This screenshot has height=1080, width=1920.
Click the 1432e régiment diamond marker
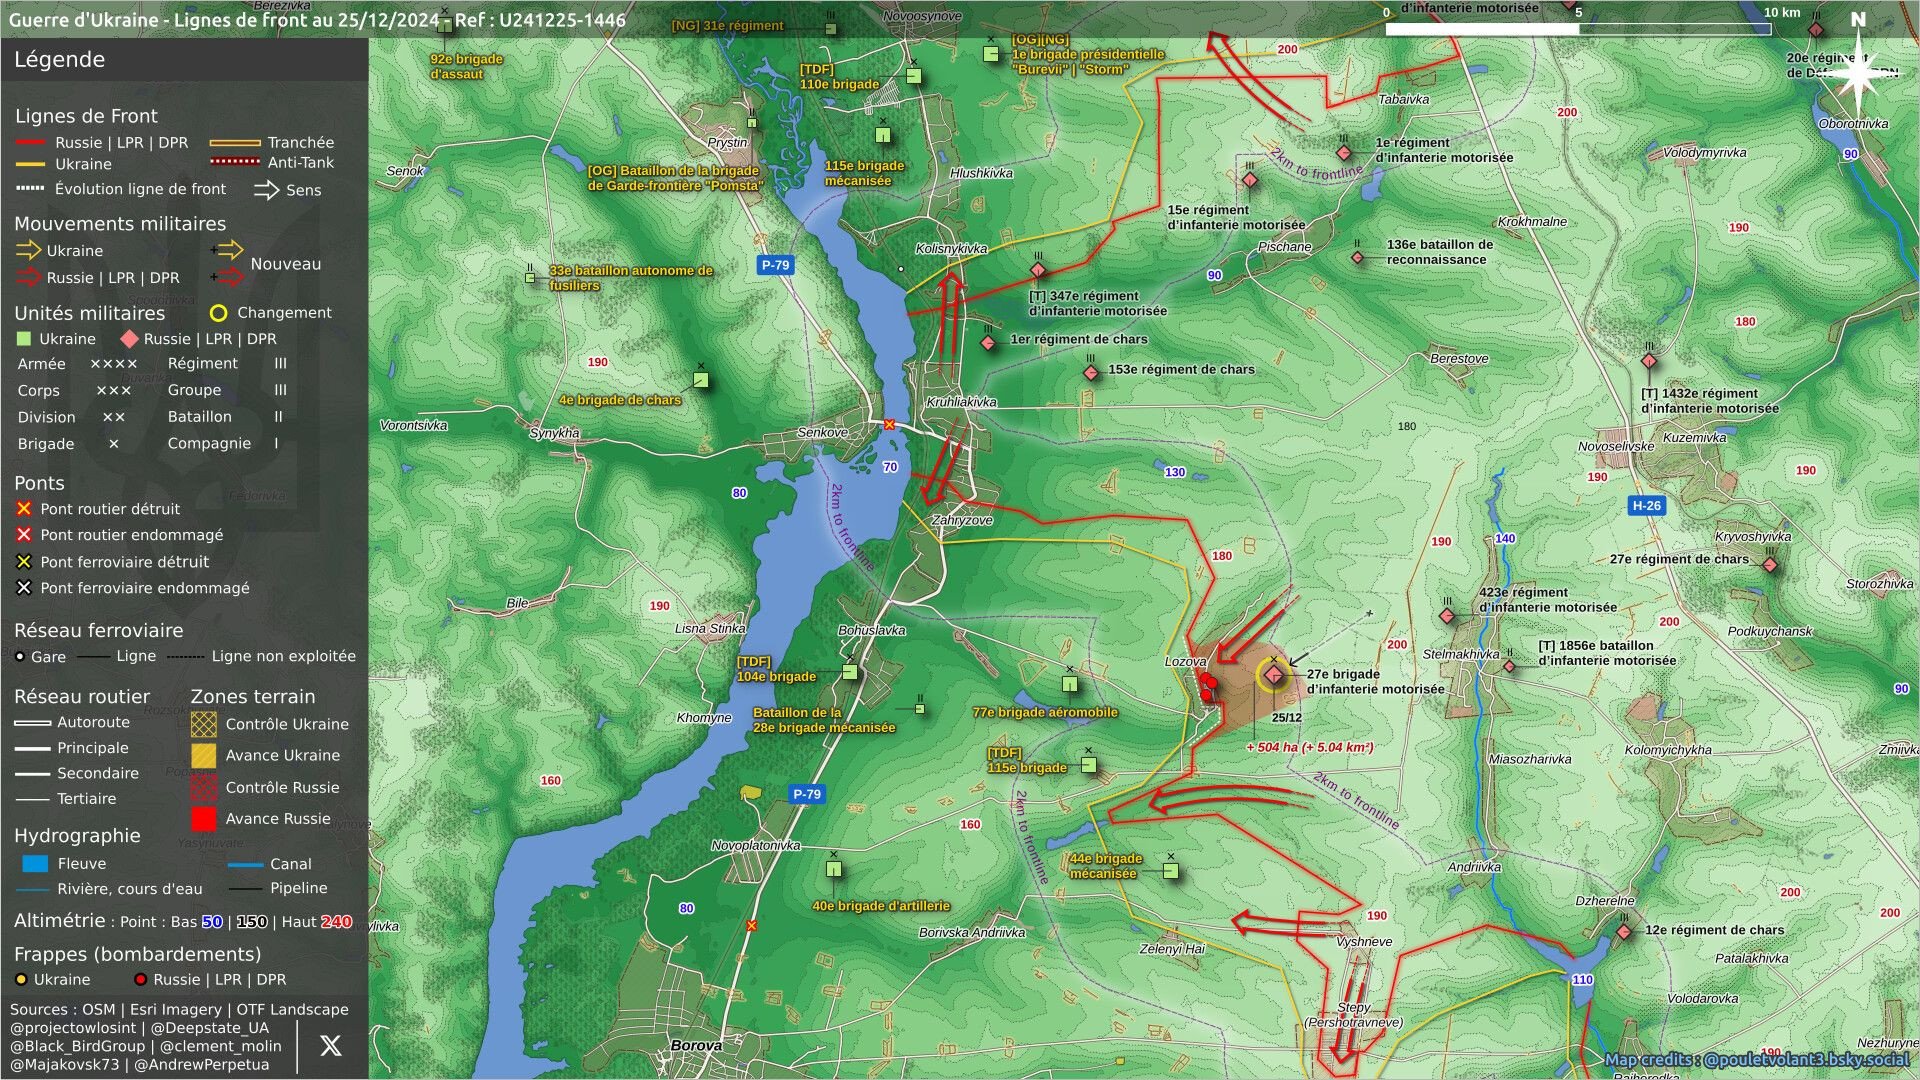click(1649, 361)
